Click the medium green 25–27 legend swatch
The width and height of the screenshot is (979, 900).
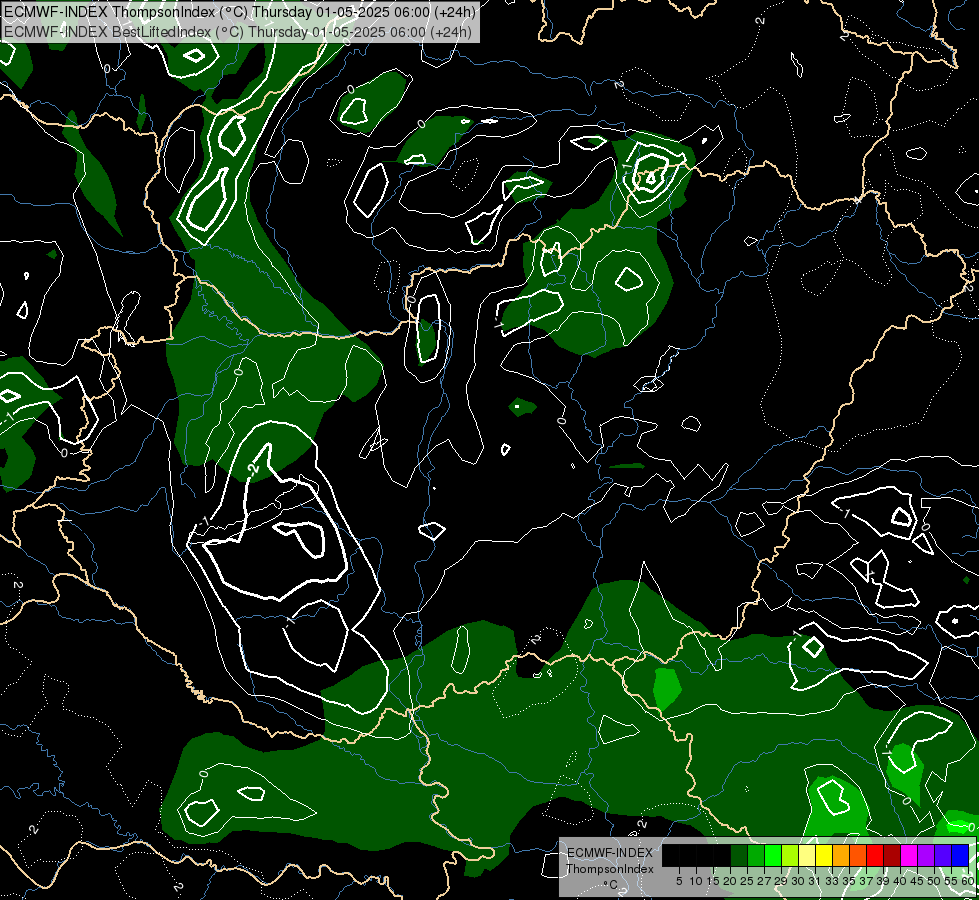click(x=756, y=855)
